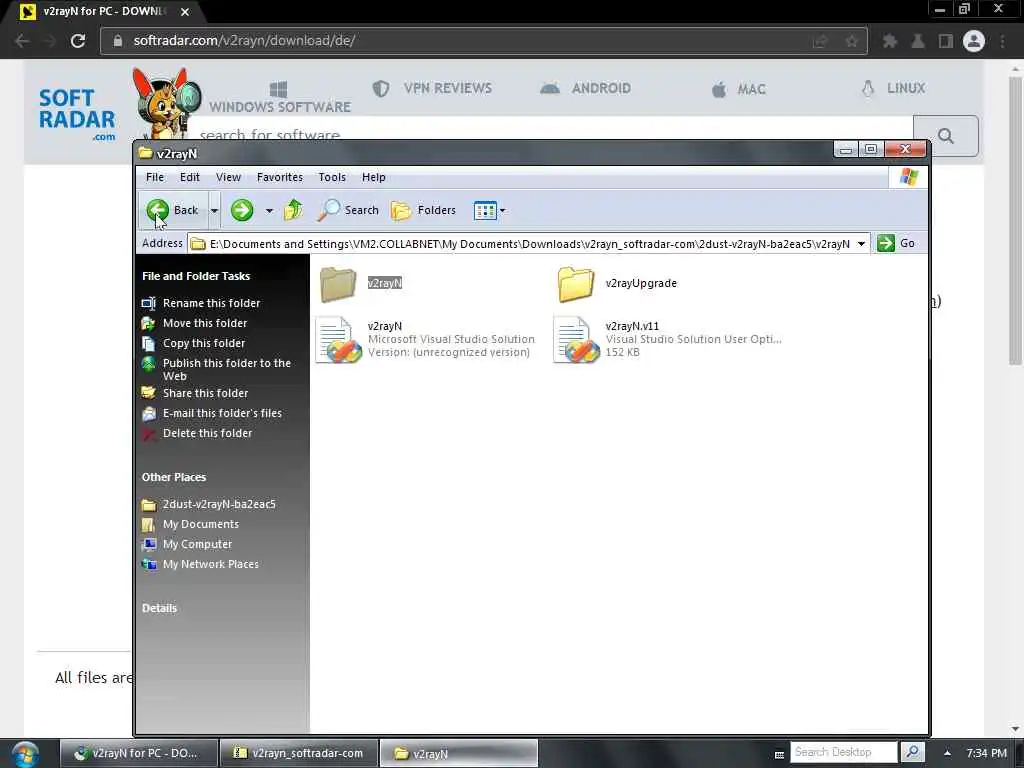Click the green Forward arrow in Explorer
Screen dimensions: 1024x768
pos(242,210)
